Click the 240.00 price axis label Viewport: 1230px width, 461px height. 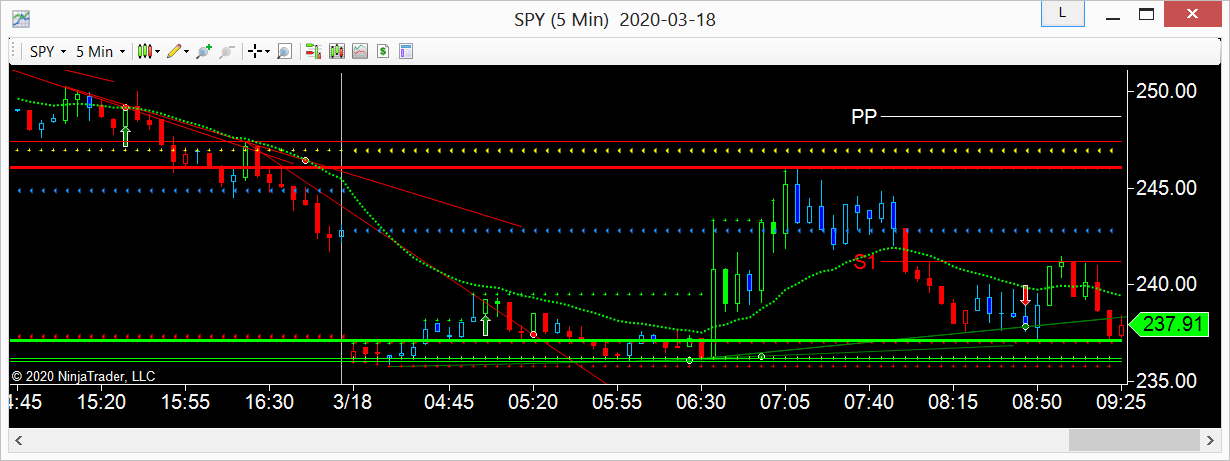point(1166,284)
